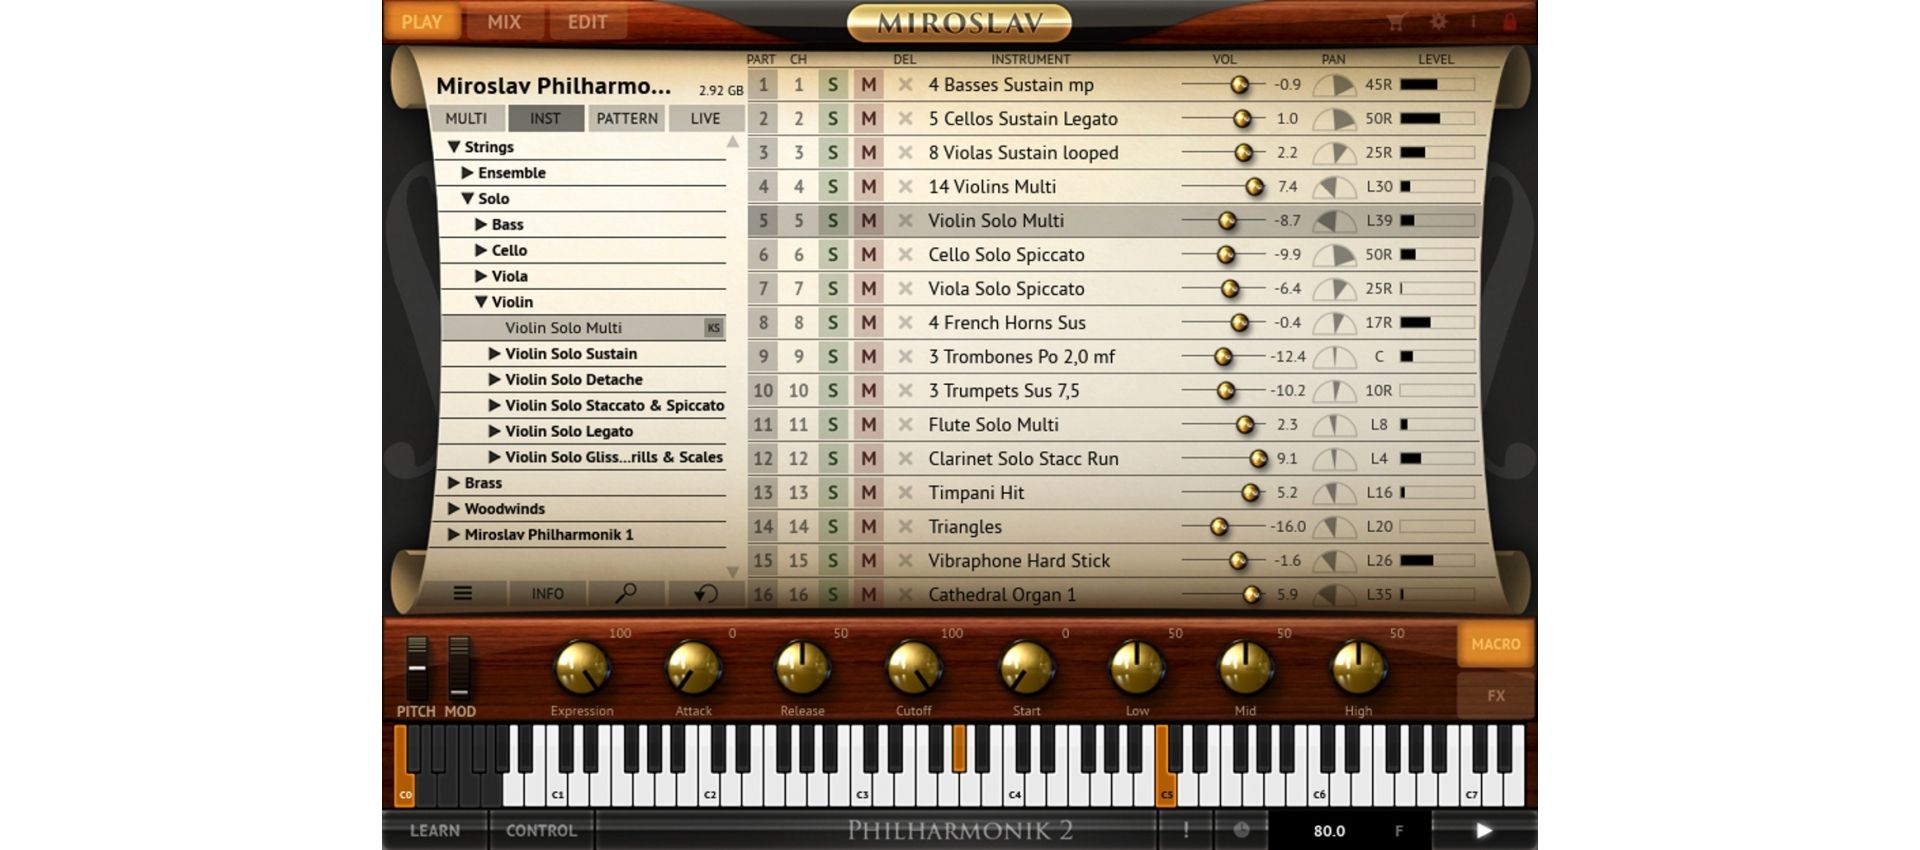This screenshot has height=850, width=1920.
Task: Click the MACRO button
Action: coord(1496,644)
